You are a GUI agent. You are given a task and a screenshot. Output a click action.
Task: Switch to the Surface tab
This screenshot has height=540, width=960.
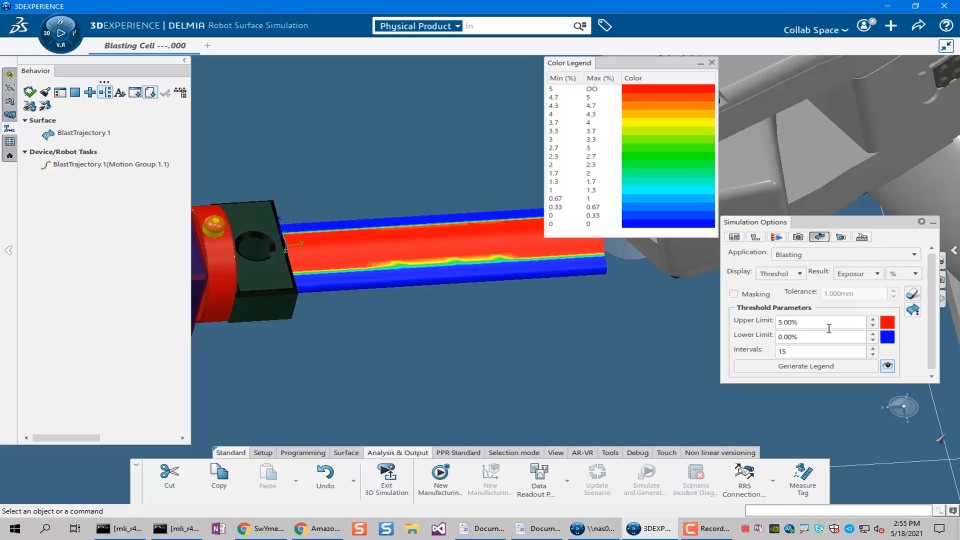click(346, 452)
